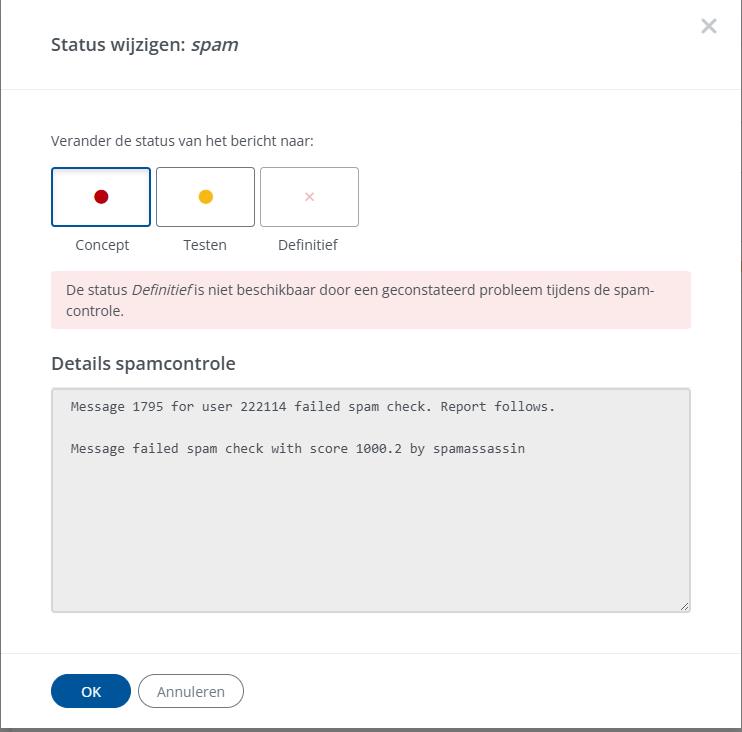Select the Testen status box
742x732 pixels.
[x=205, y=197]
